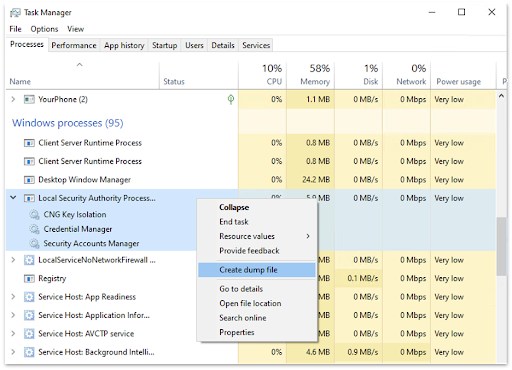The width and height of the screenshot is (512, 370).
Task: Switch to the Users tab
Action: tap(194, 45)
